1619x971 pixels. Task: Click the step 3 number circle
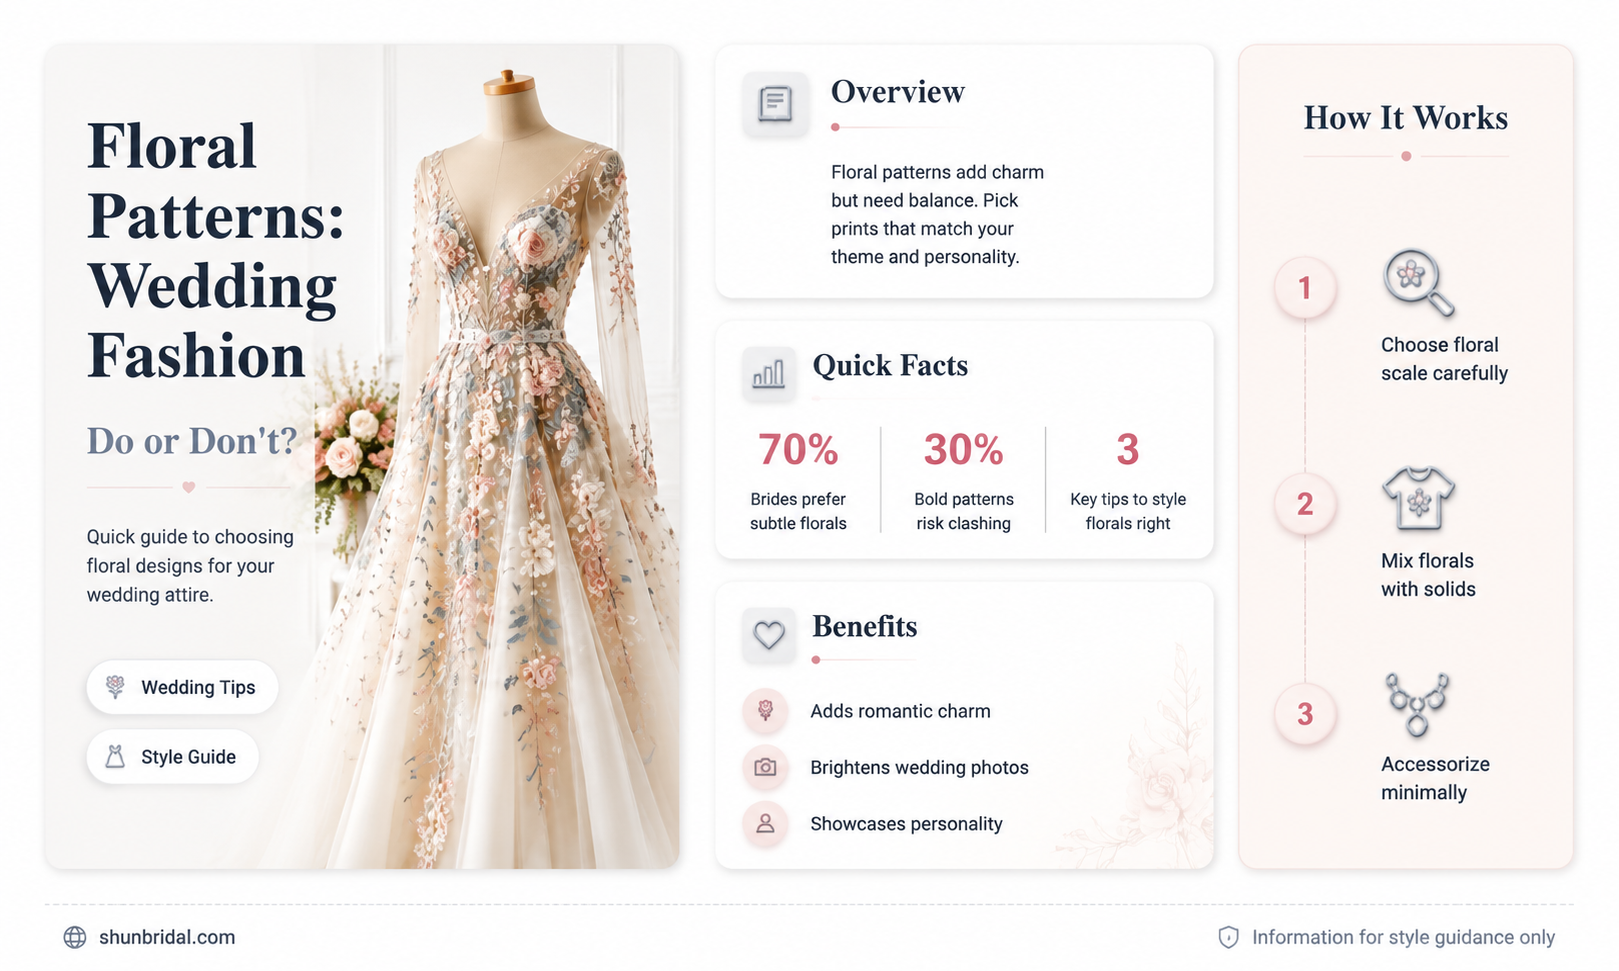click(x=1304, y=714)
